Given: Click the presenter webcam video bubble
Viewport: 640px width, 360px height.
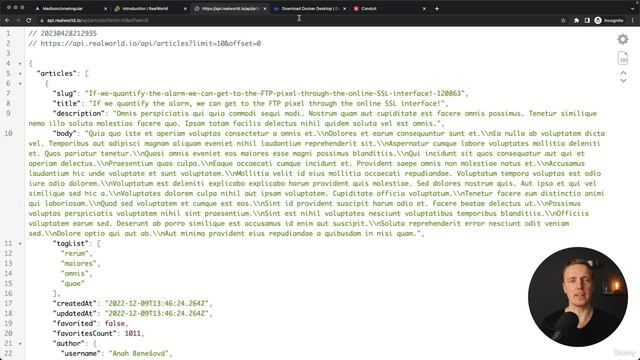Looking at the screenshot, I should 578,297.
